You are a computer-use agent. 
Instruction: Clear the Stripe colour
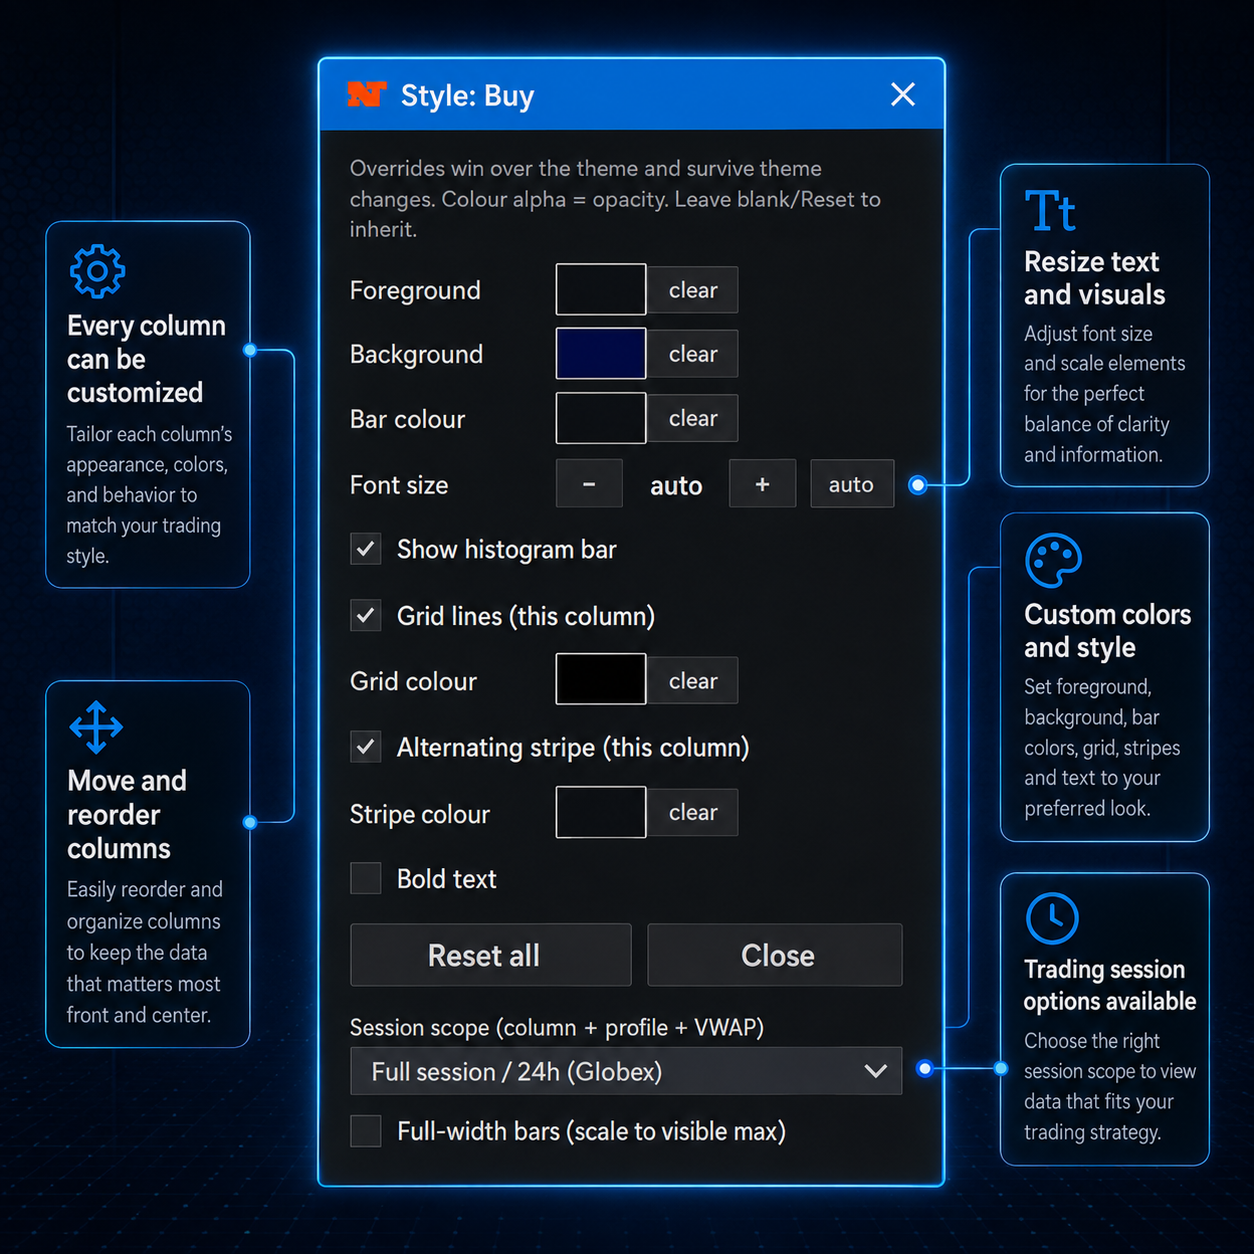[693, 812]
